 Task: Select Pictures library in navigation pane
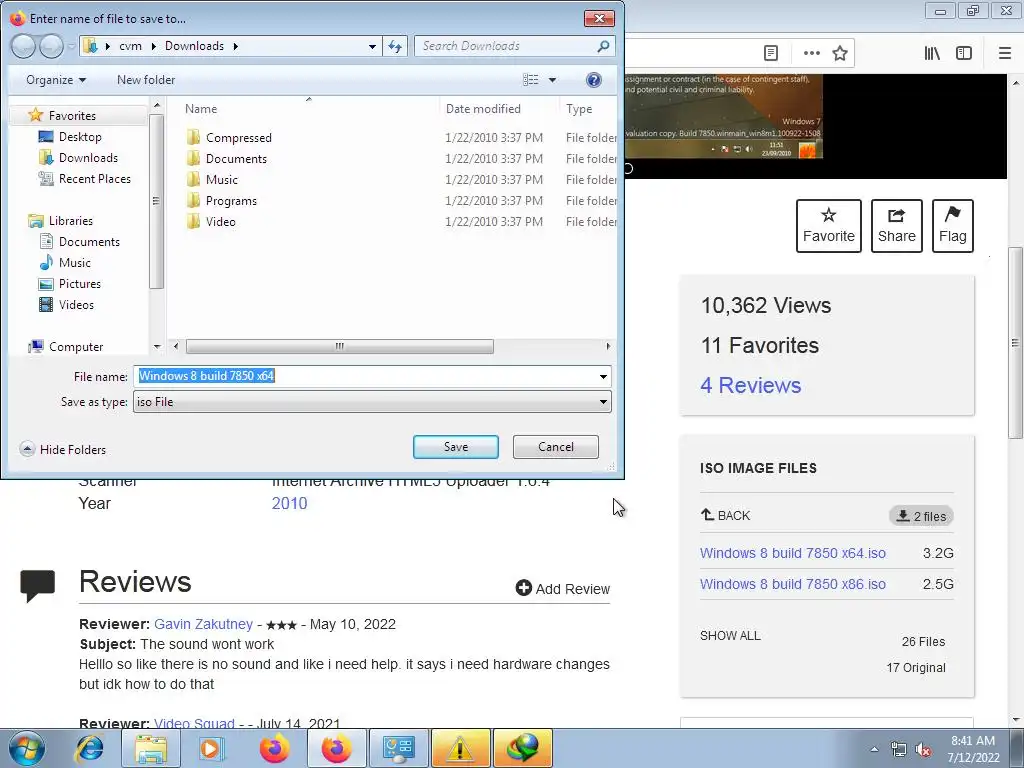(80, 283)
